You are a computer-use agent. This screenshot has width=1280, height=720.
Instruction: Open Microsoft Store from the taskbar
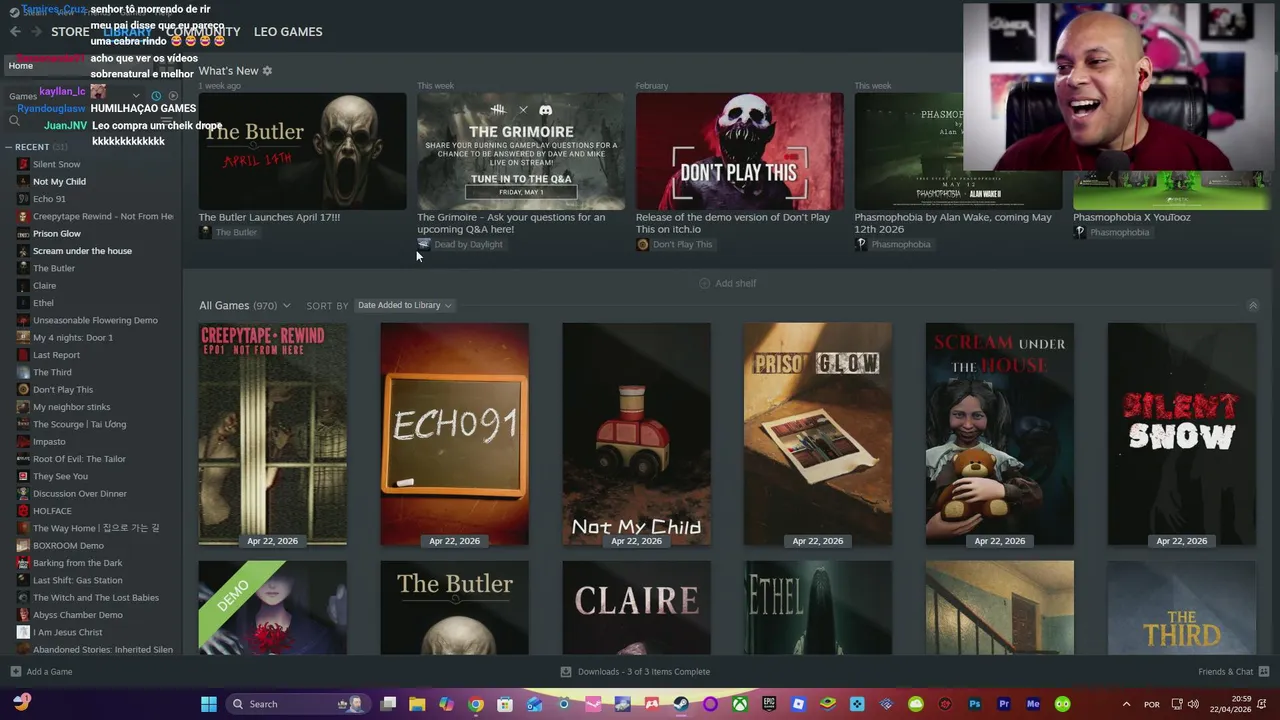pyautogui.click(x=505, y=704)
